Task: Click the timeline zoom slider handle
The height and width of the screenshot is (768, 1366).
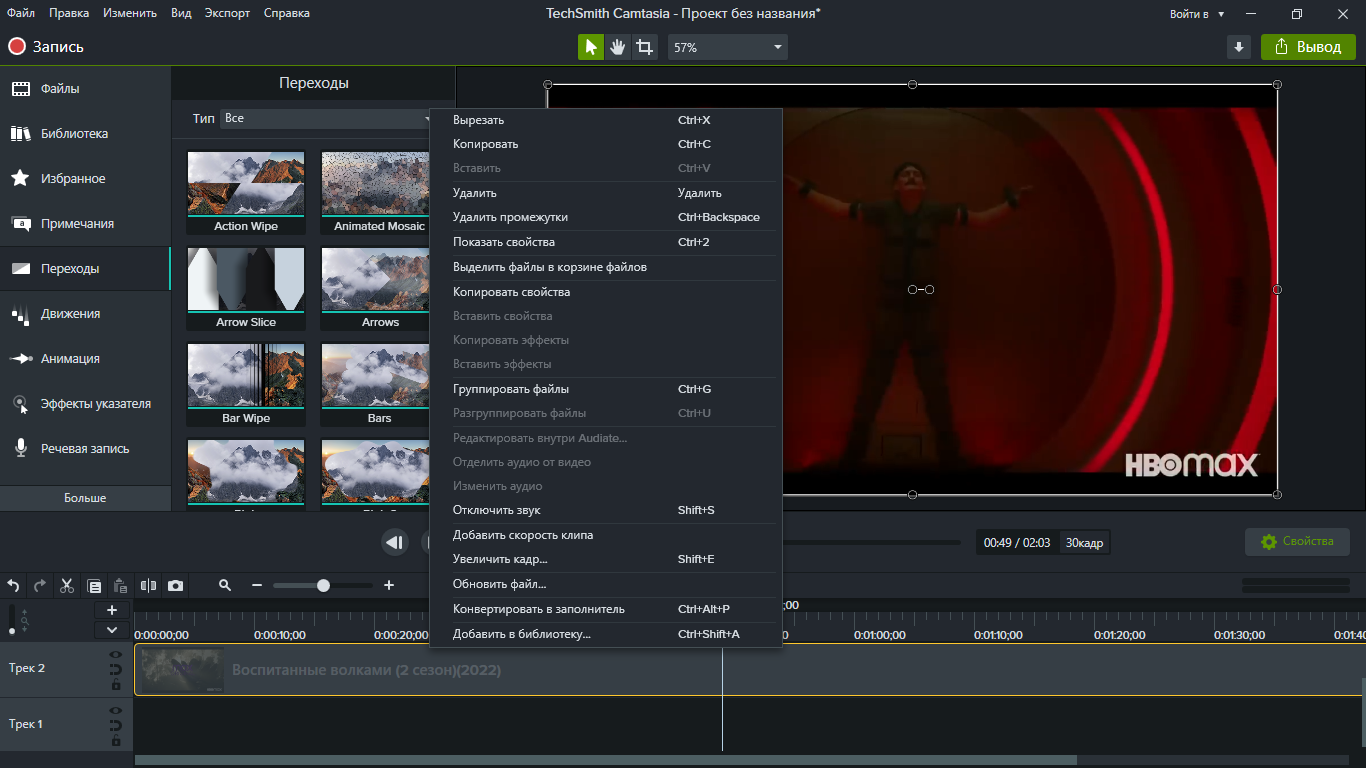Action: point(323,586)
